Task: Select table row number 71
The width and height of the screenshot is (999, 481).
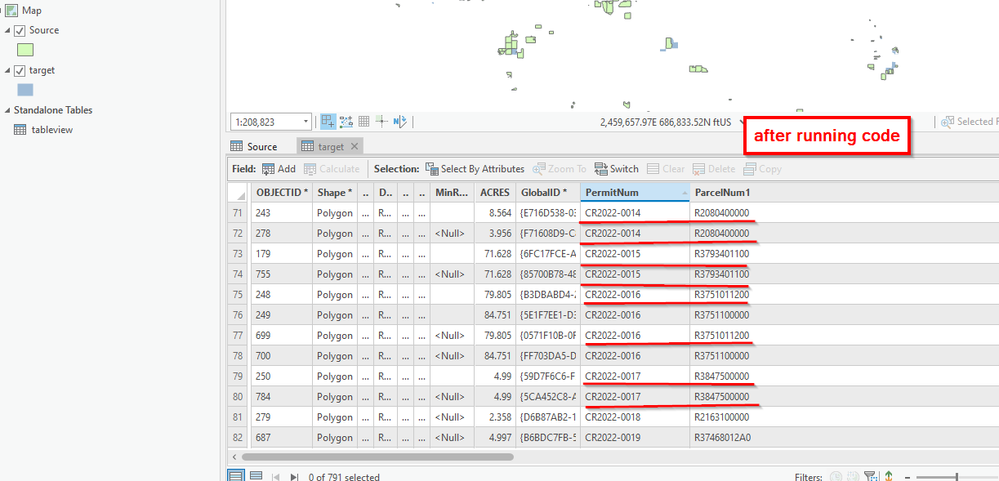Action: click(239, 213)
